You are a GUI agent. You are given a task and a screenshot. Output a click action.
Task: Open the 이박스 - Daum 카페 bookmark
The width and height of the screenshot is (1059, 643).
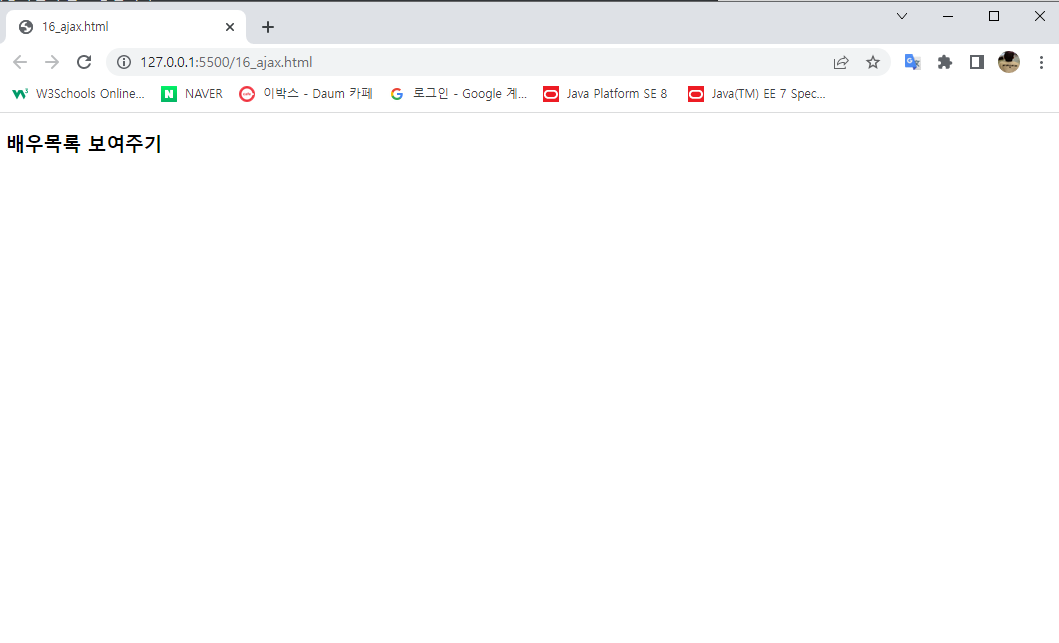tap(306, 94)
